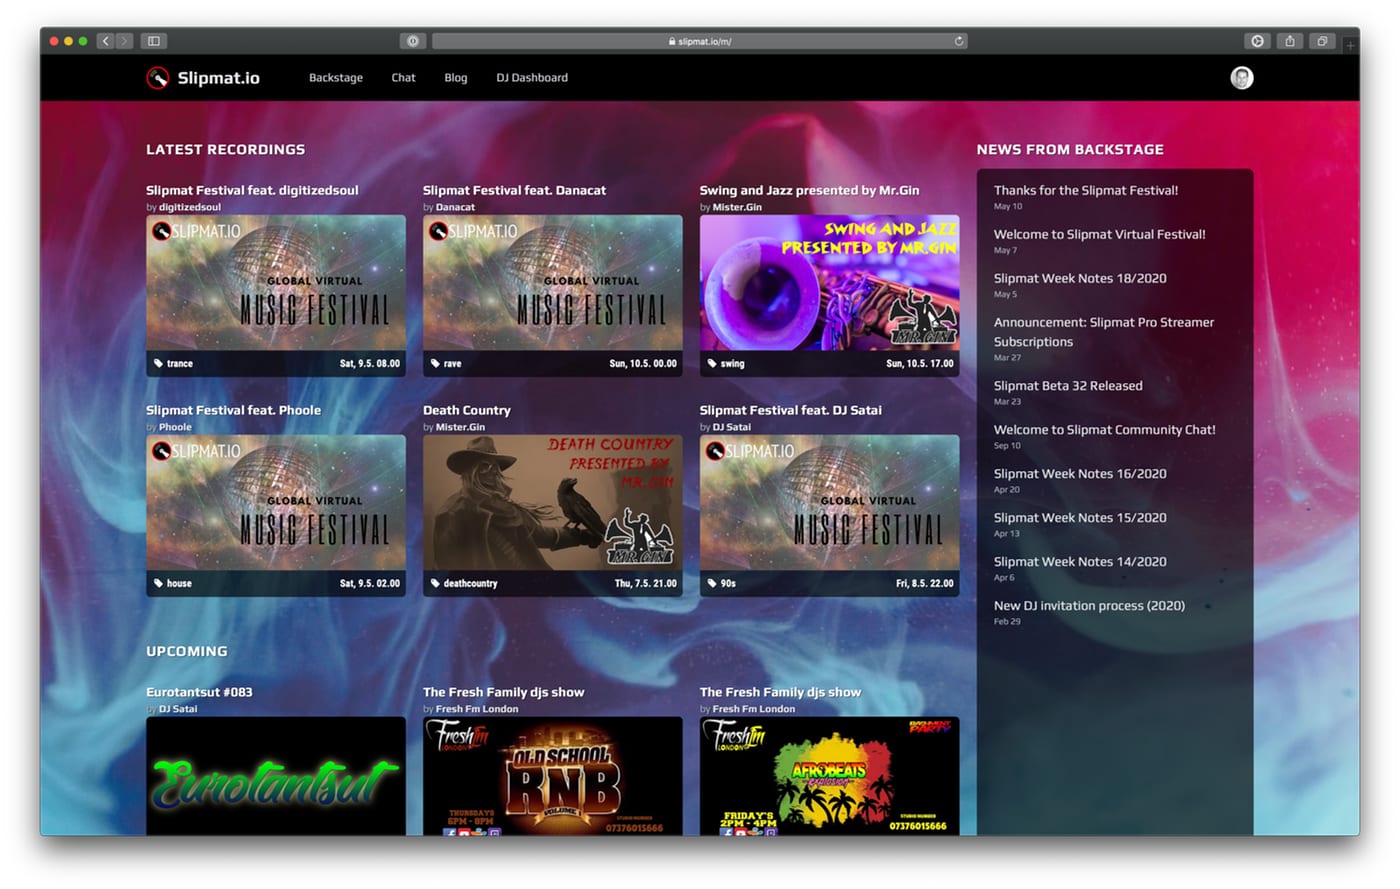
Task: Open 'Slipmat Week Notes 16/2020' news
Action: [1080, 474]
